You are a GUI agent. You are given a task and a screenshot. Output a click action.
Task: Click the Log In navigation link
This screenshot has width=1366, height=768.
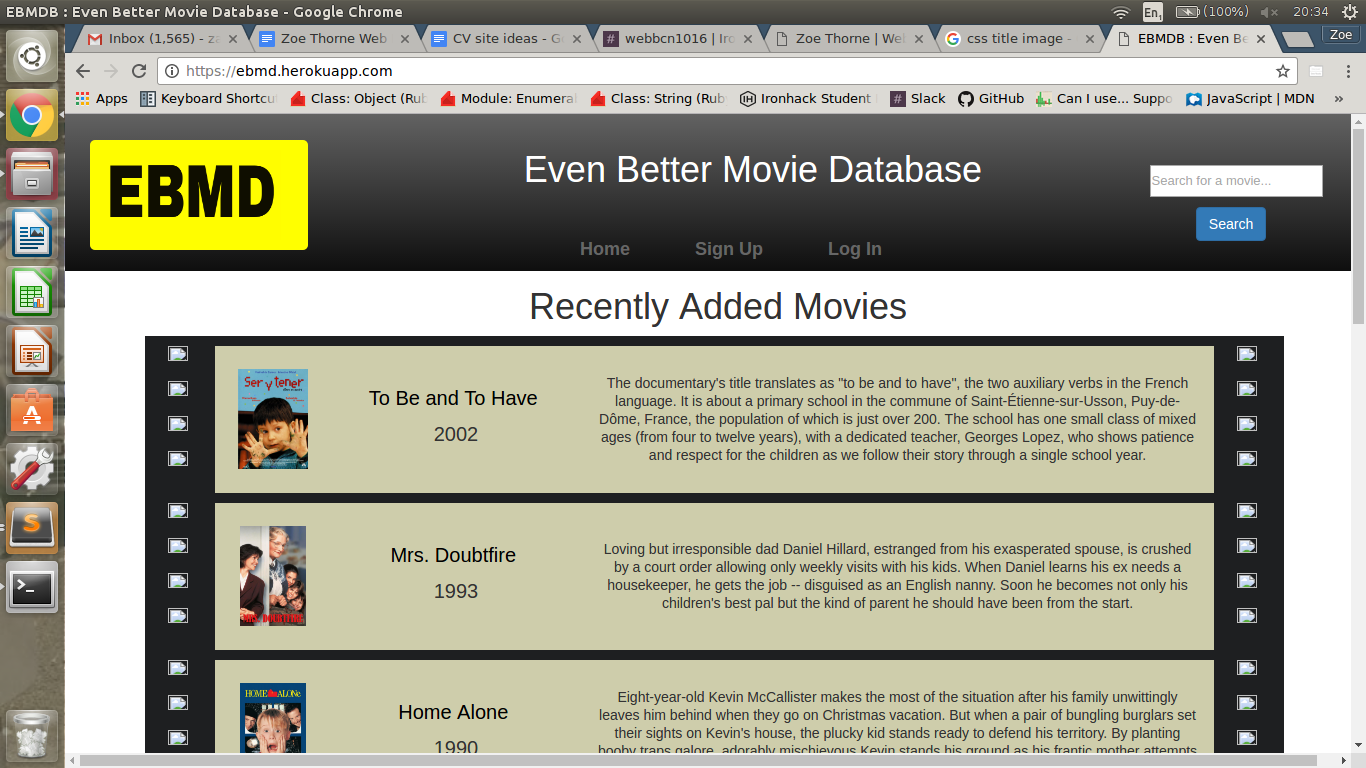point(855,249)
